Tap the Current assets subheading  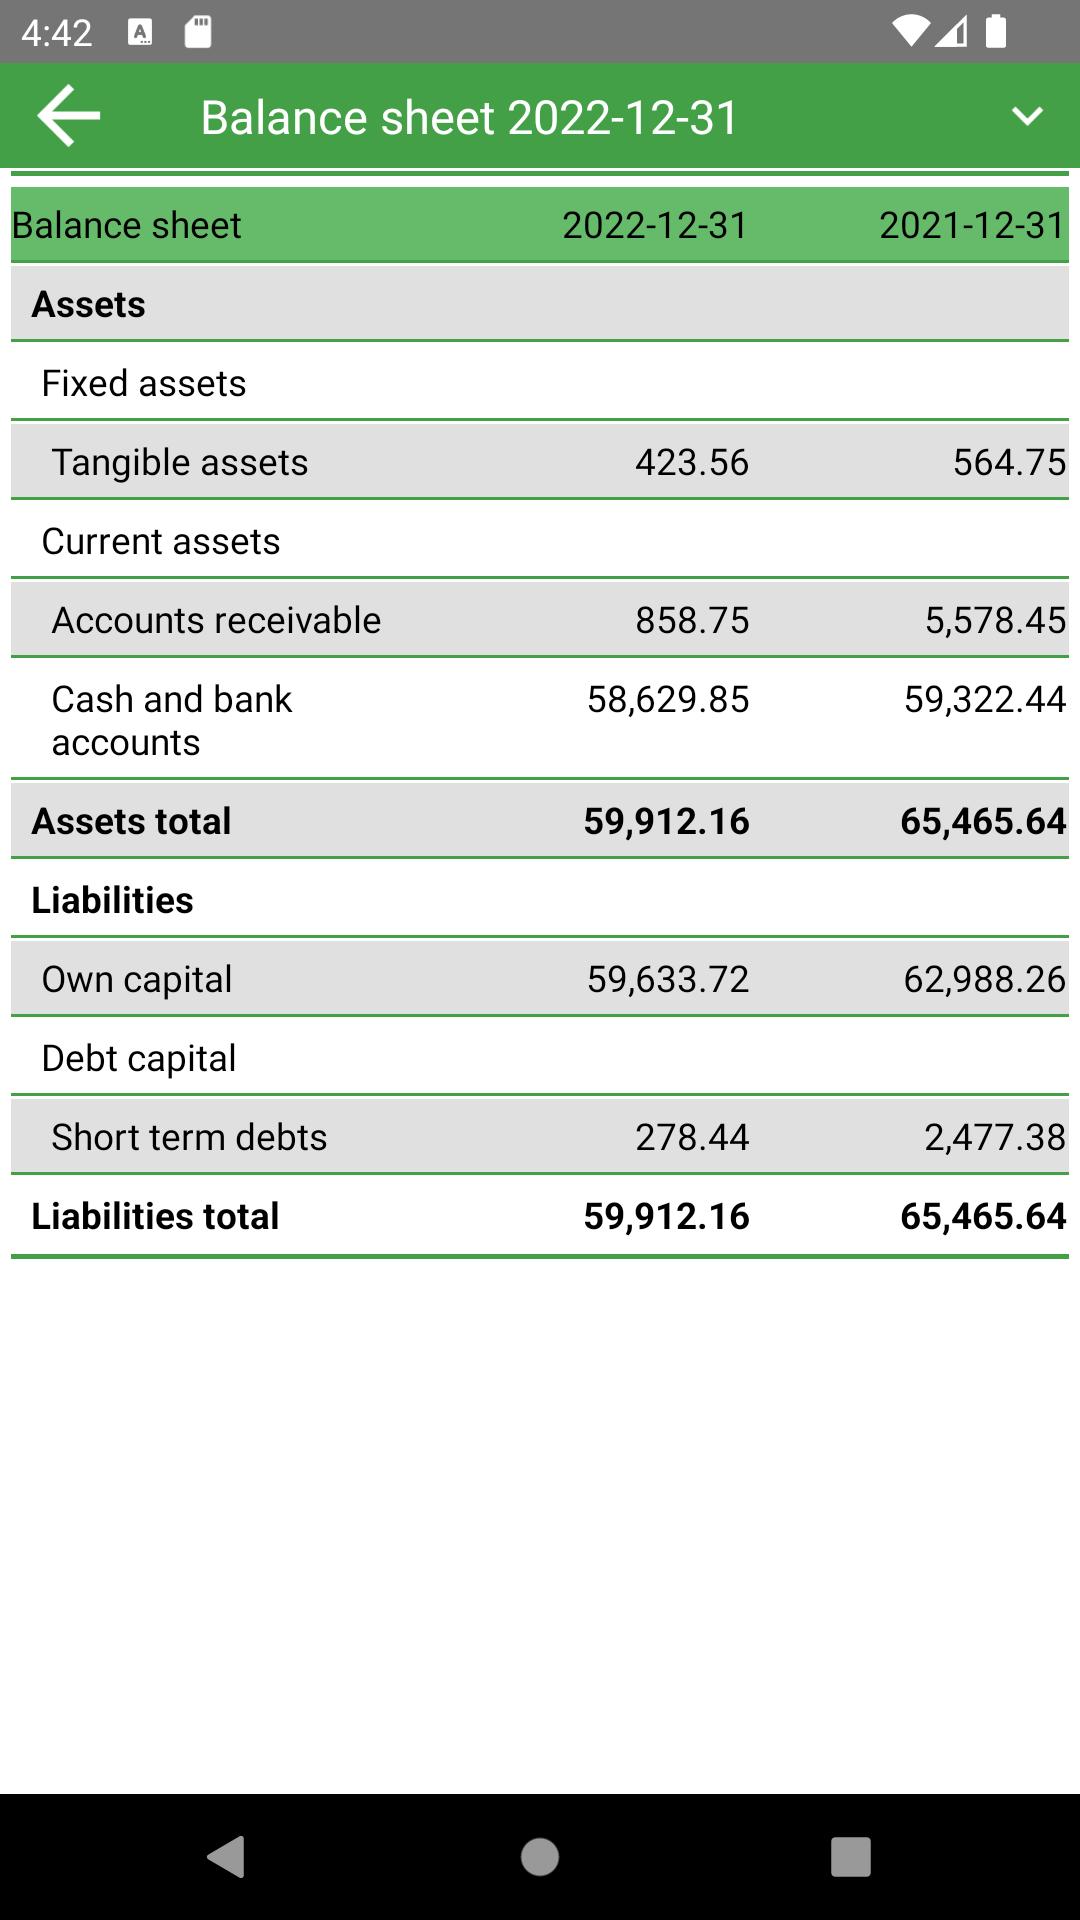click(x=161, y=541)
